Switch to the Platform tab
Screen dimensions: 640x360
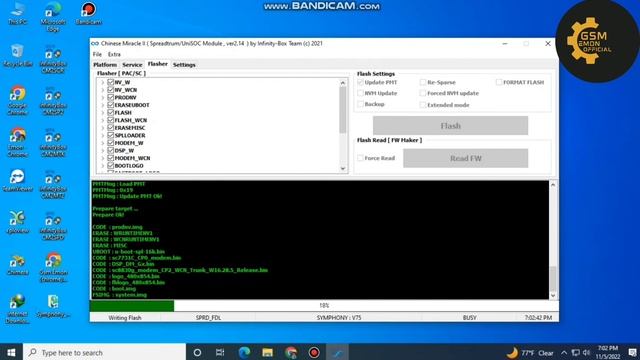pos(105,64)
